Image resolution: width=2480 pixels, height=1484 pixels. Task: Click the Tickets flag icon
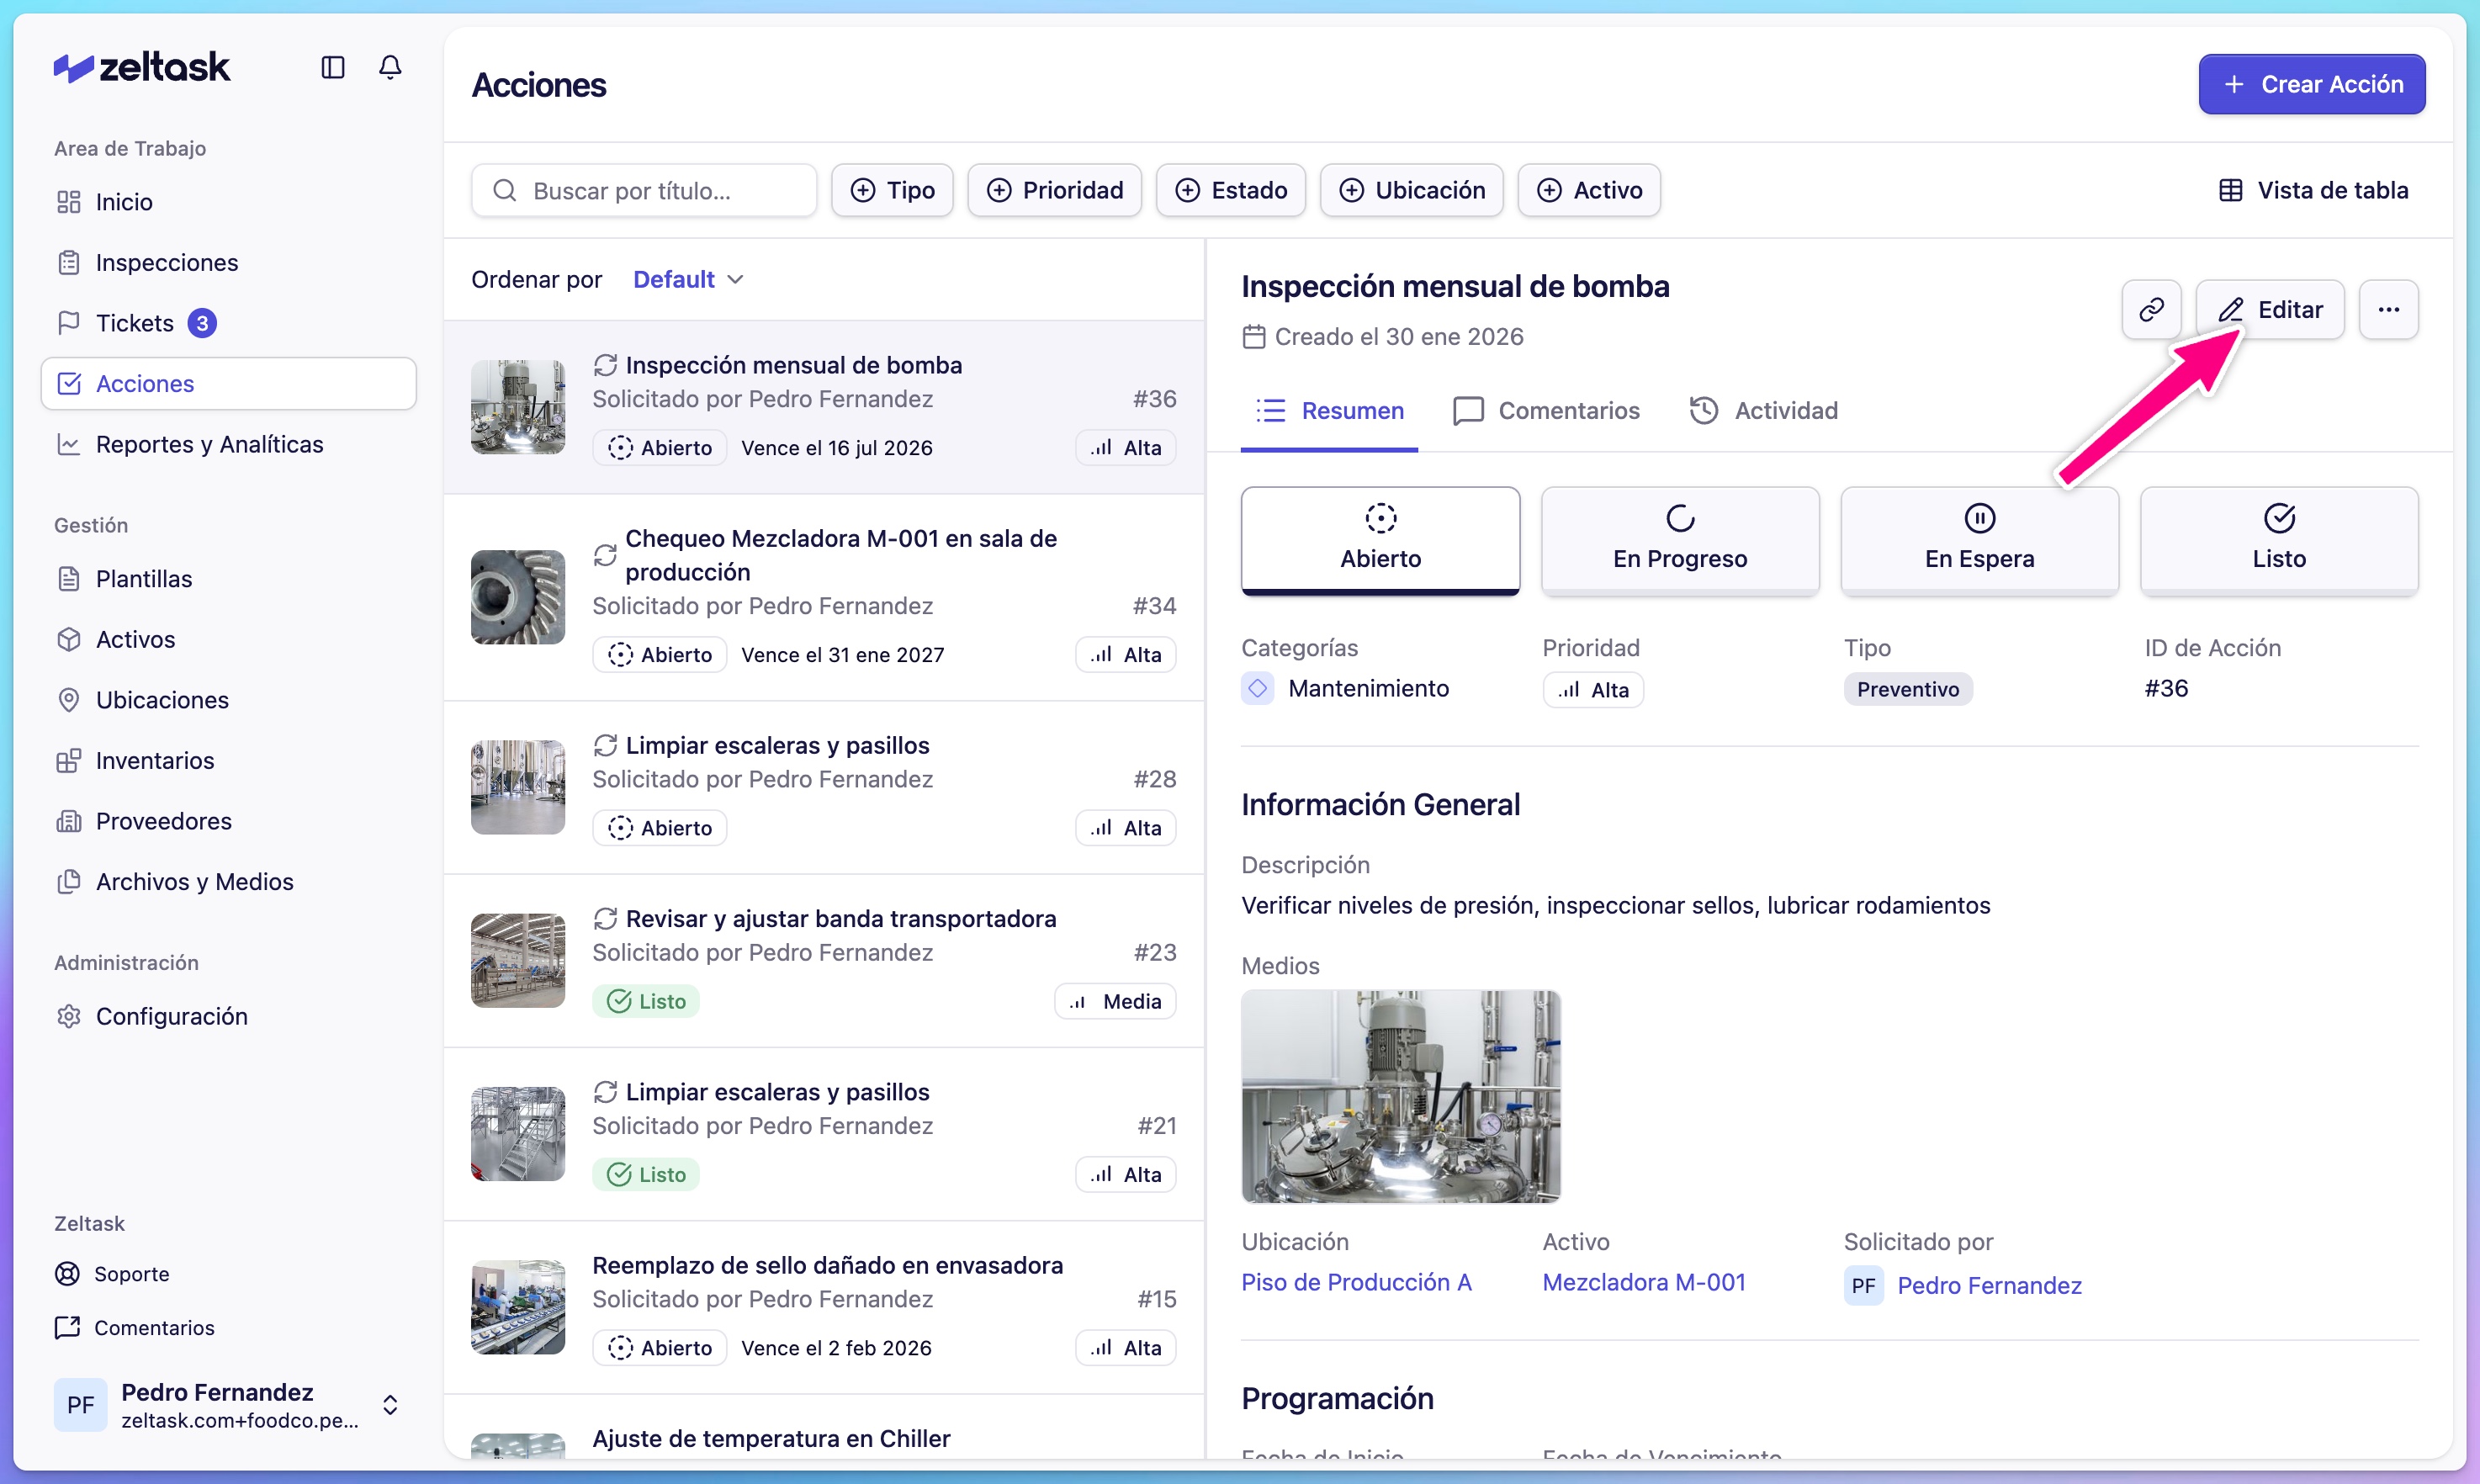click(69, 323)
